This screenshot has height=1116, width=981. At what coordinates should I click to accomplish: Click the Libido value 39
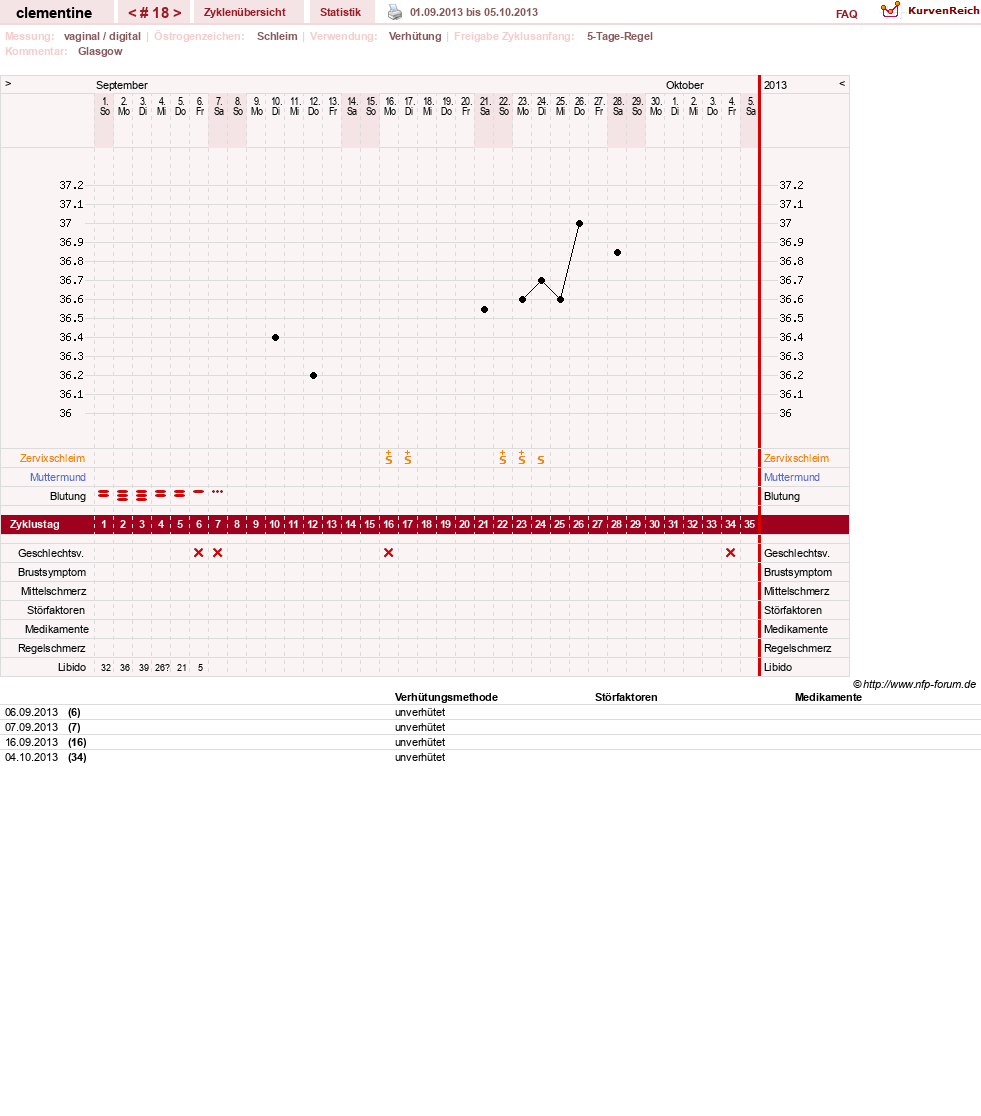point(144,668)
